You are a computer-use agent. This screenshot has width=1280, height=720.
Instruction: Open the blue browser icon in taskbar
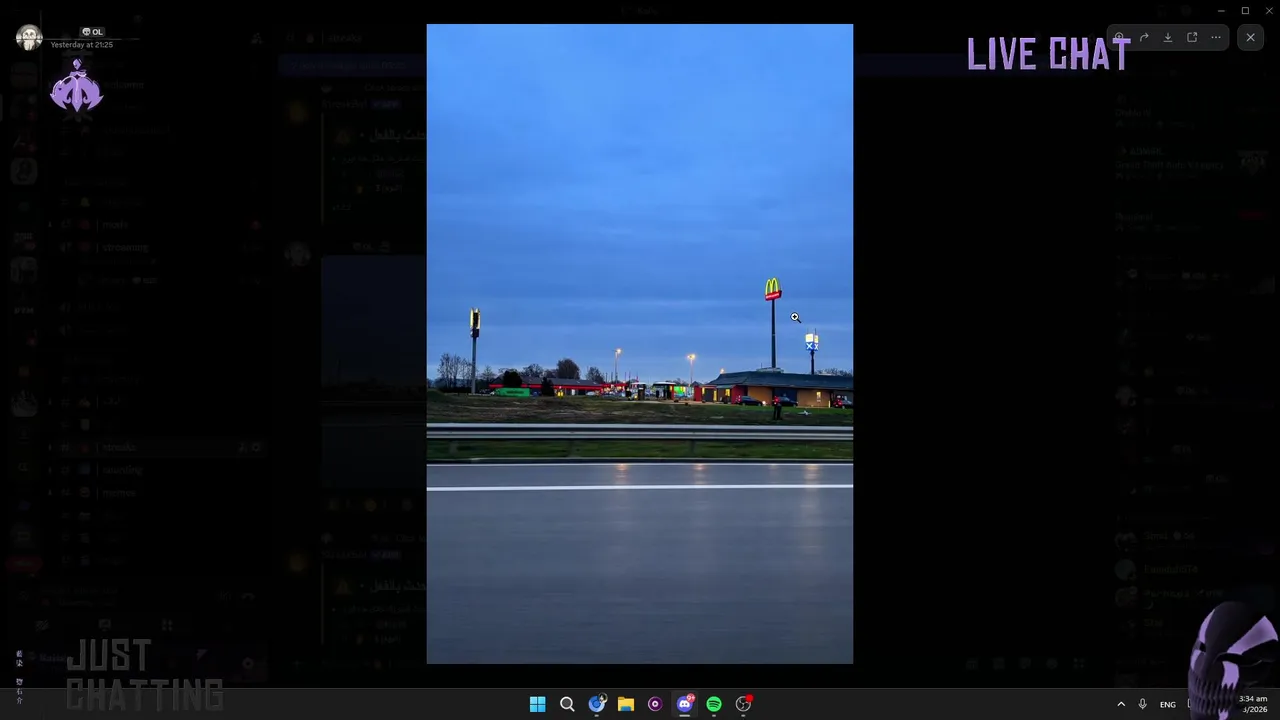597,704
